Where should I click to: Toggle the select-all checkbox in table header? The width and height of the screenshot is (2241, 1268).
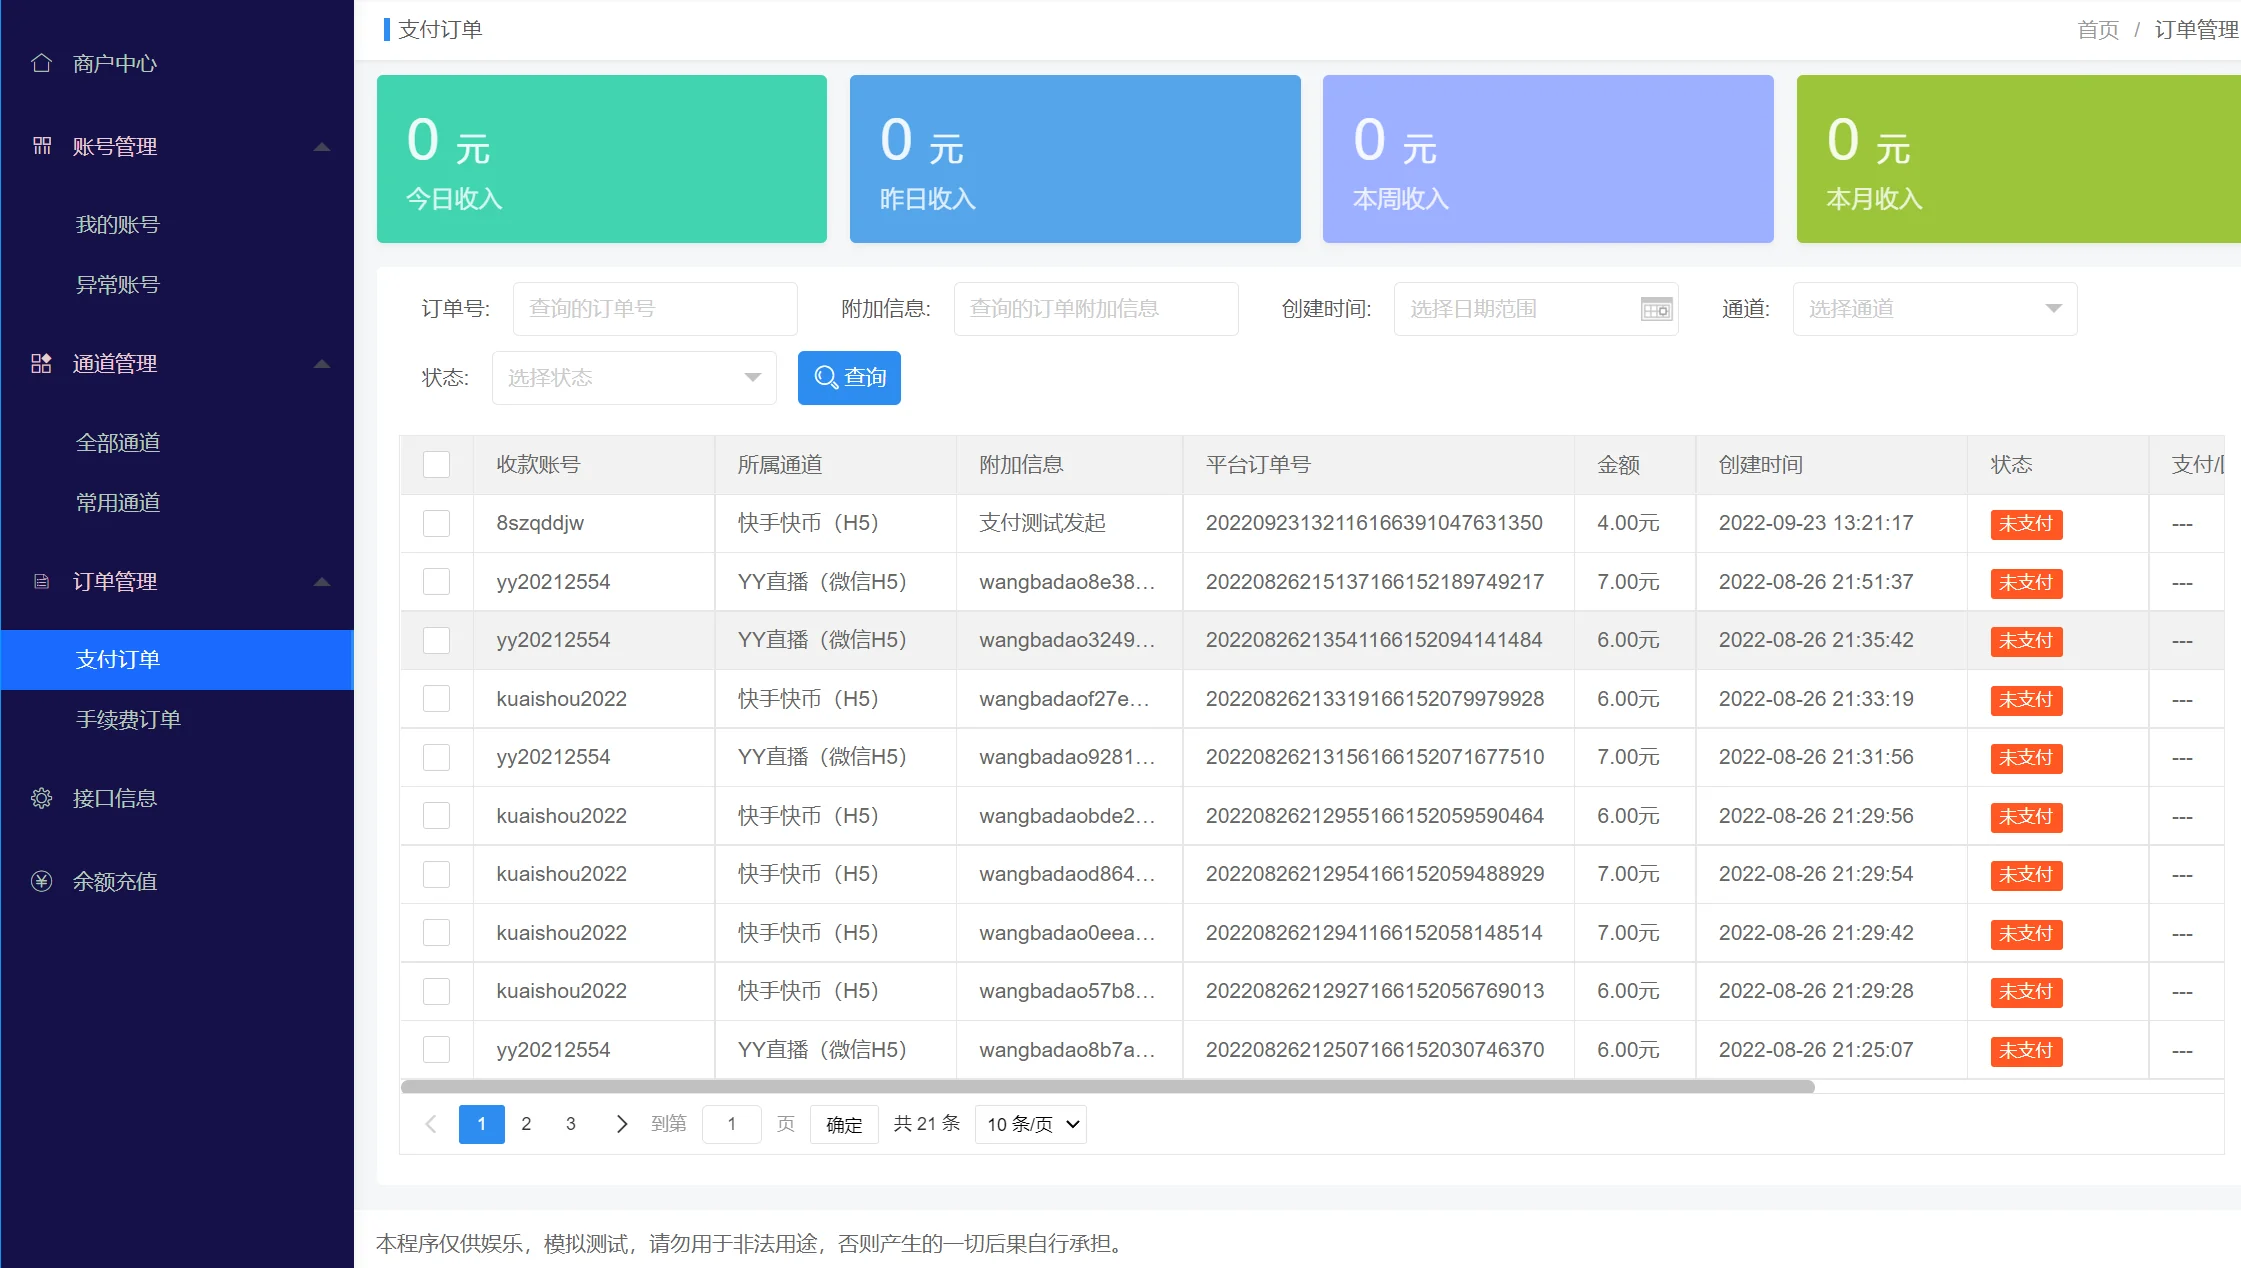[x=436, y=464]
